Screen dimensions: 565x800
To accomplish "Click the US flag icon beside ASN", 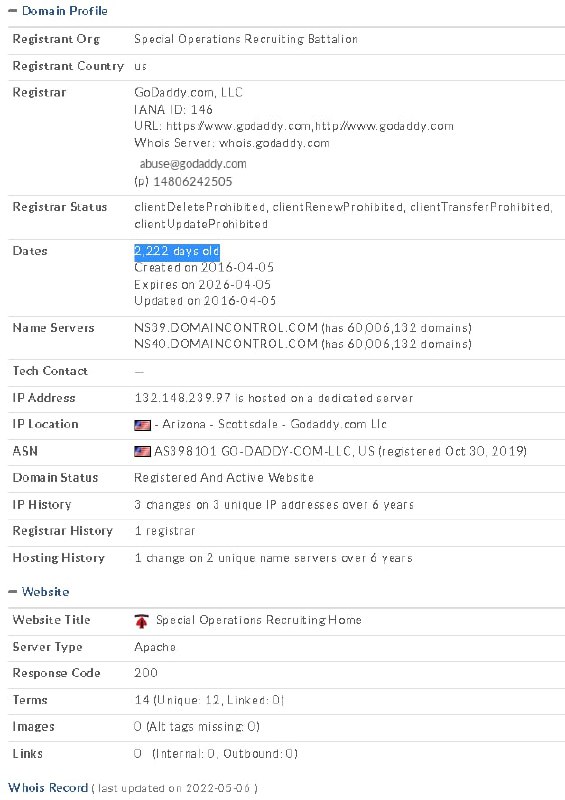I will click(x=142, y=451).
